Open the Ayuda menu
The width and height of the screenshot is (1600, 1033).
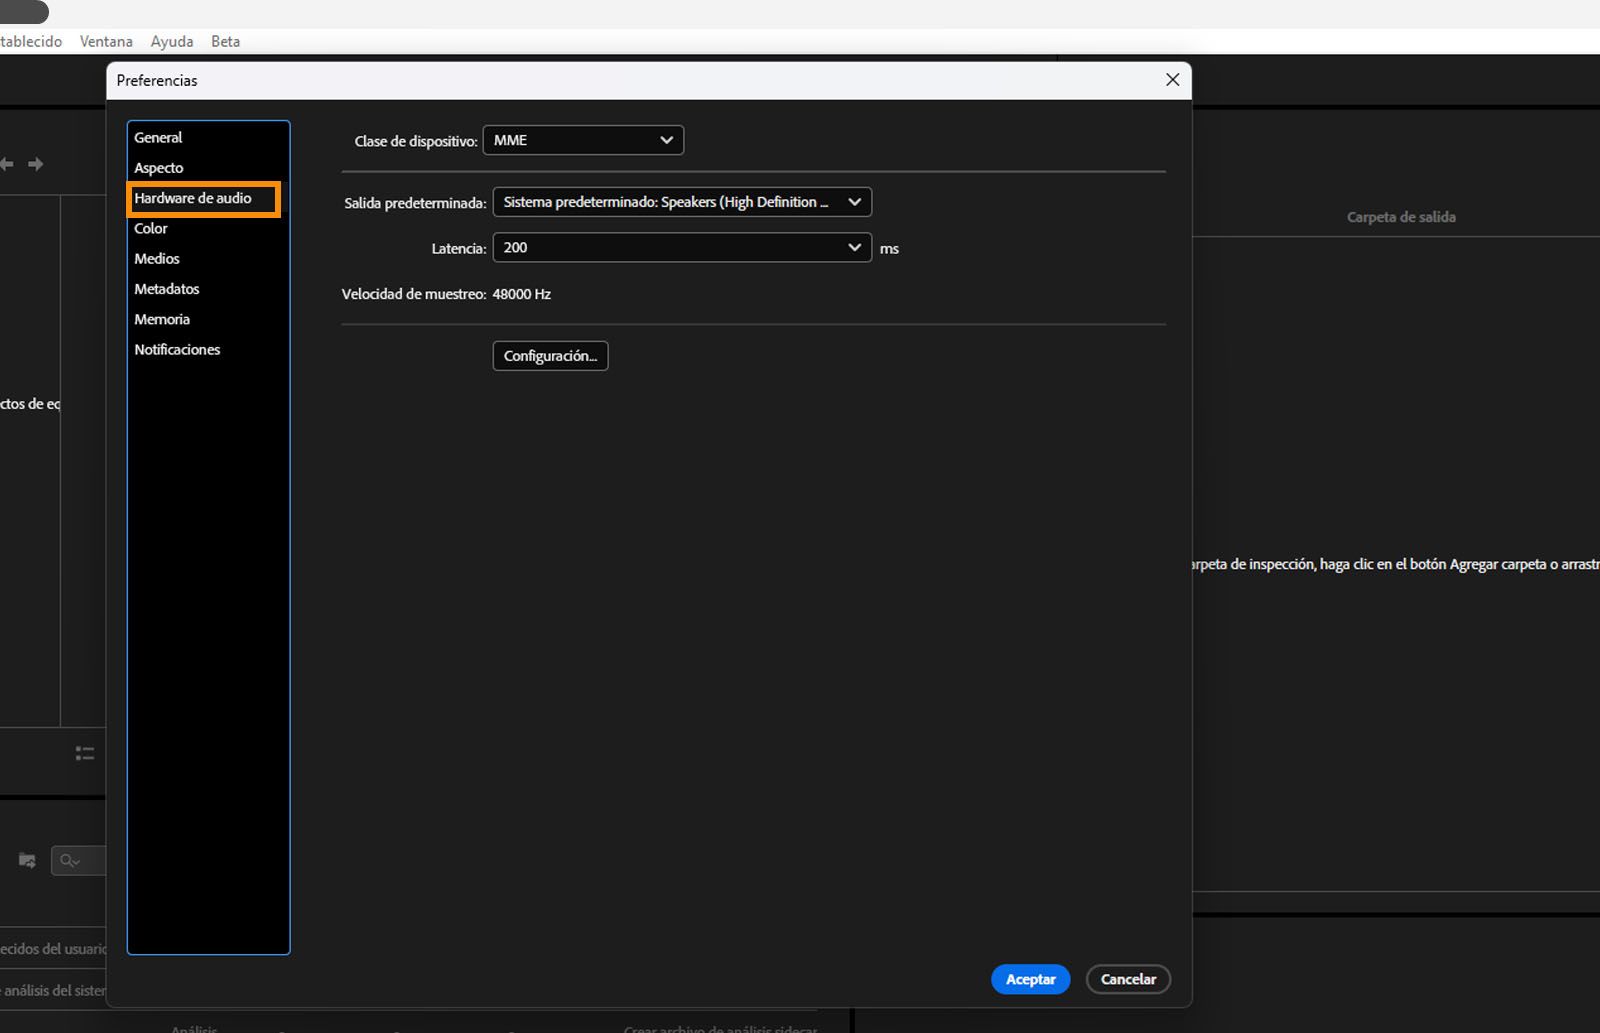pos(172,41)
